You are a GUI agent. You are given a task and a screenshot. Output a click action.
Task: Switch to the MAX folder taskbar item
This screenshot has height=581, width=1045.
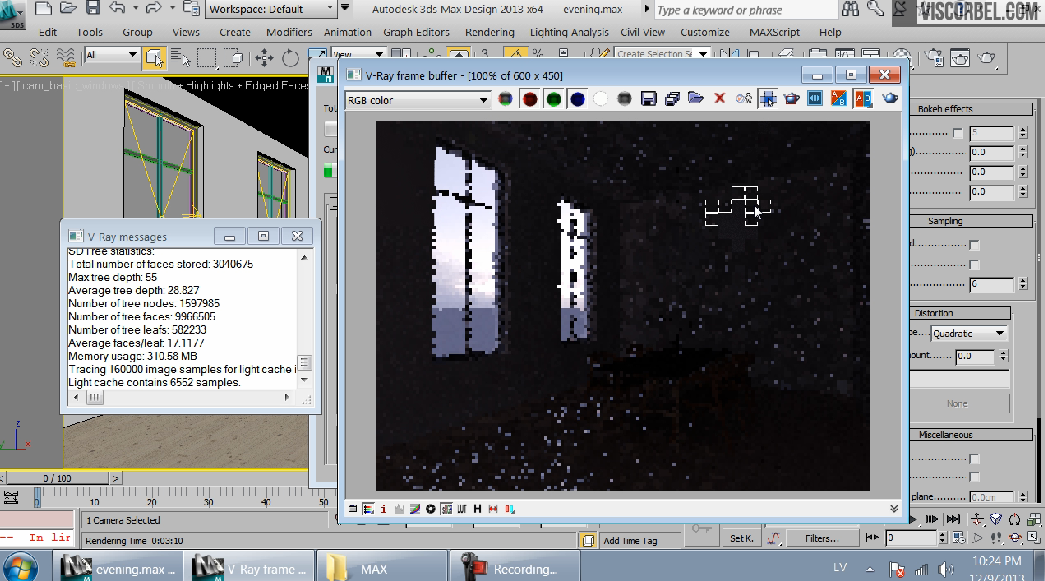tap(382, 568)
